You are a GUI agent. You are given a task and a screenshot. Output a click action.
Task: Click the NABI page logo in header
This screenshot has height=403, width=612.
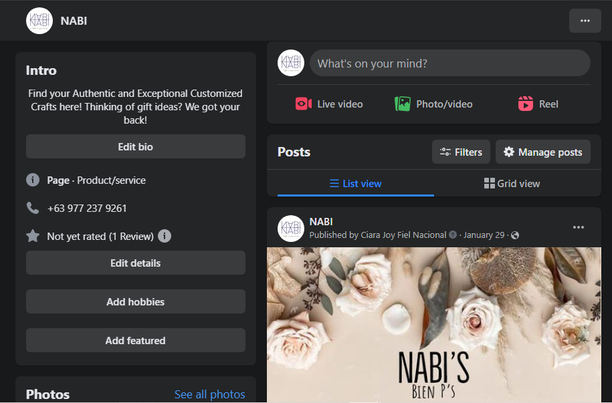(40, 20)
